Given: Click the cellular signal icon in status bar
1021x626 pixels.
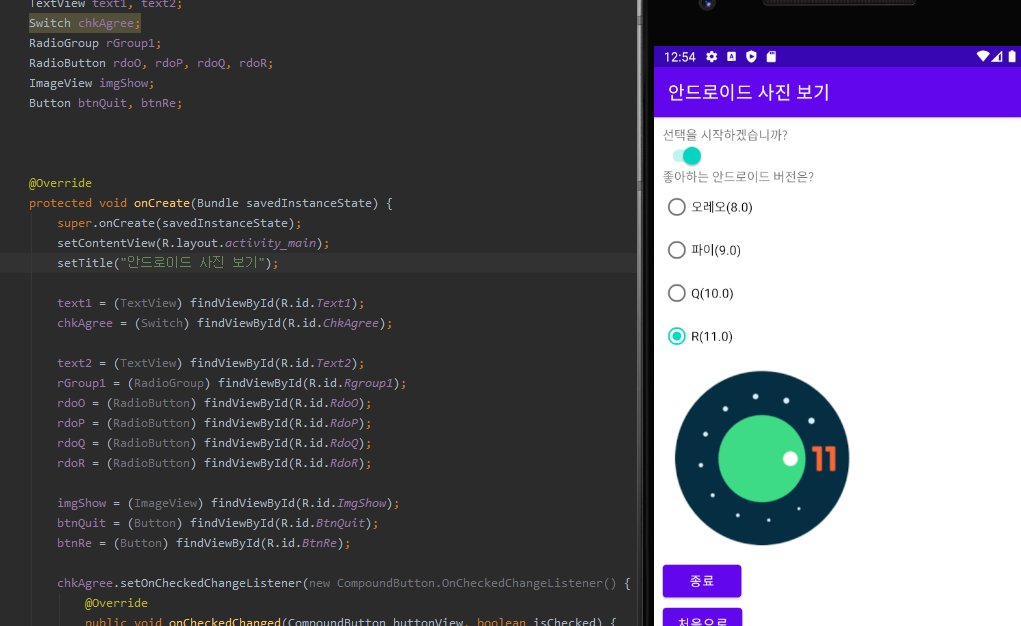Looking at the screenshot, I should [997, 57].
